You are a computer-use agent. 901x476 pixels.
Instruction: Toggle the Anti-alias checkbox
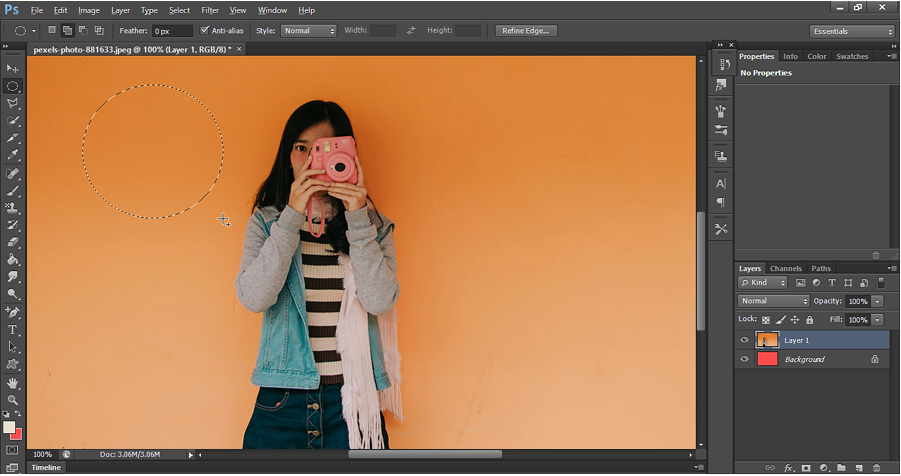coord(205,30)
